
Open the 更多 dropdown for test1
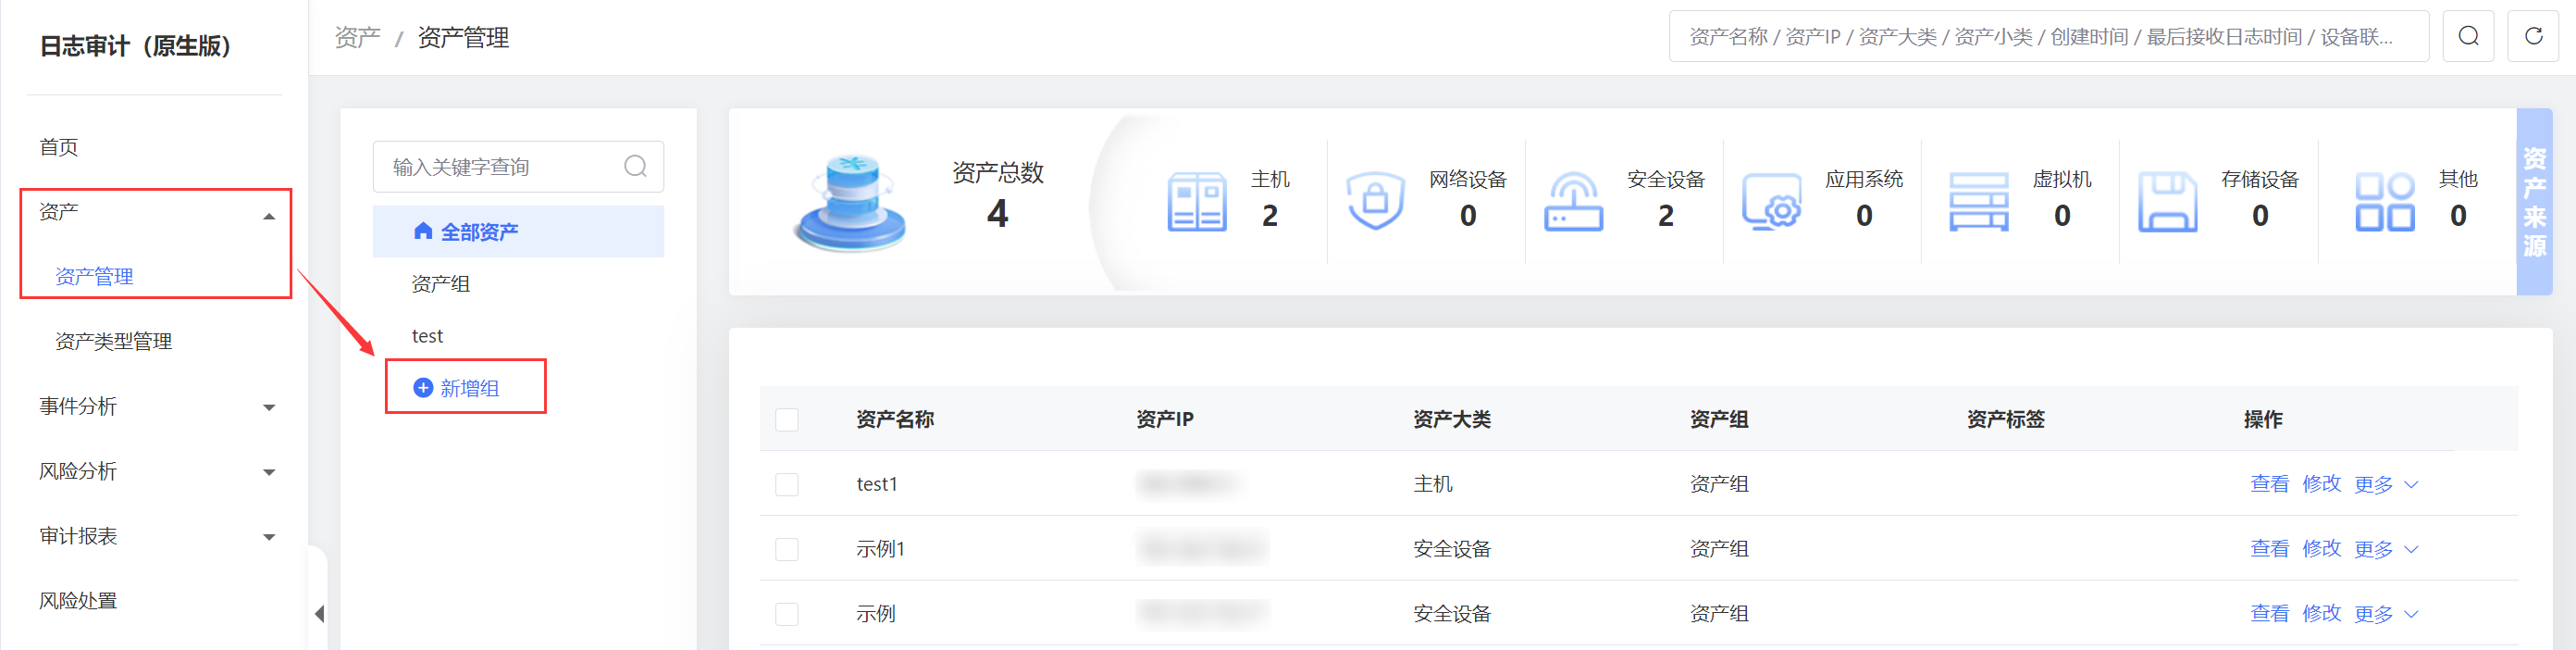pyautogui.click(x=2385, y=485)
